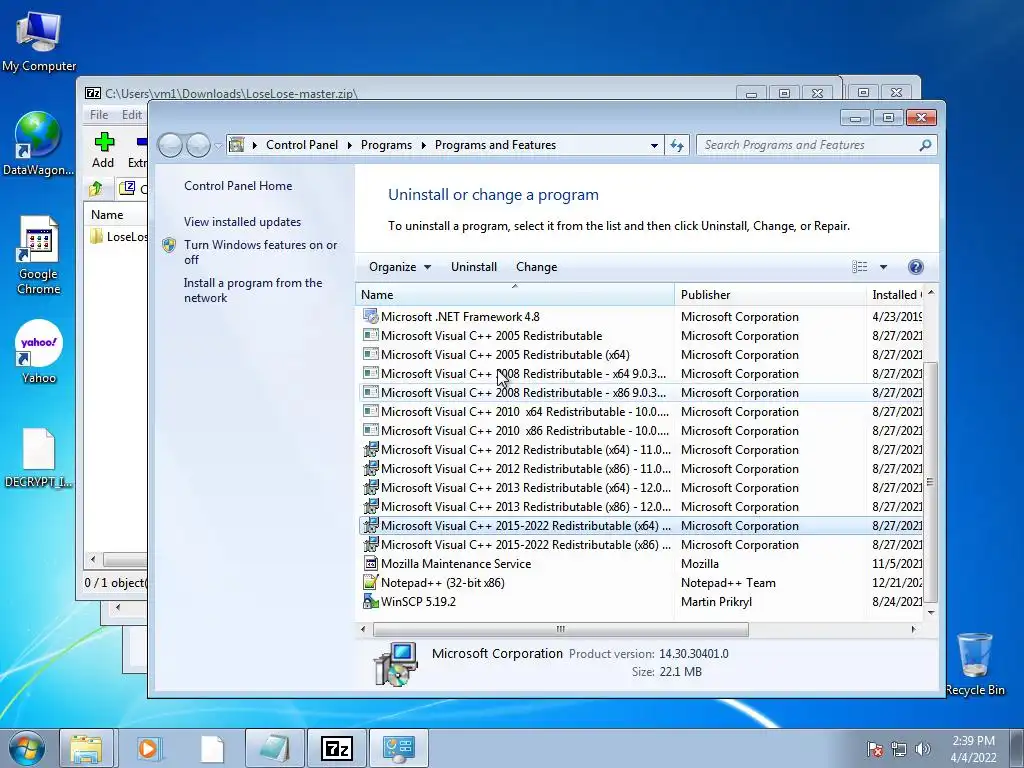The image size is (1024, 768).
Task: Open the notepad taskbar icon
Action: coord(274,748)
